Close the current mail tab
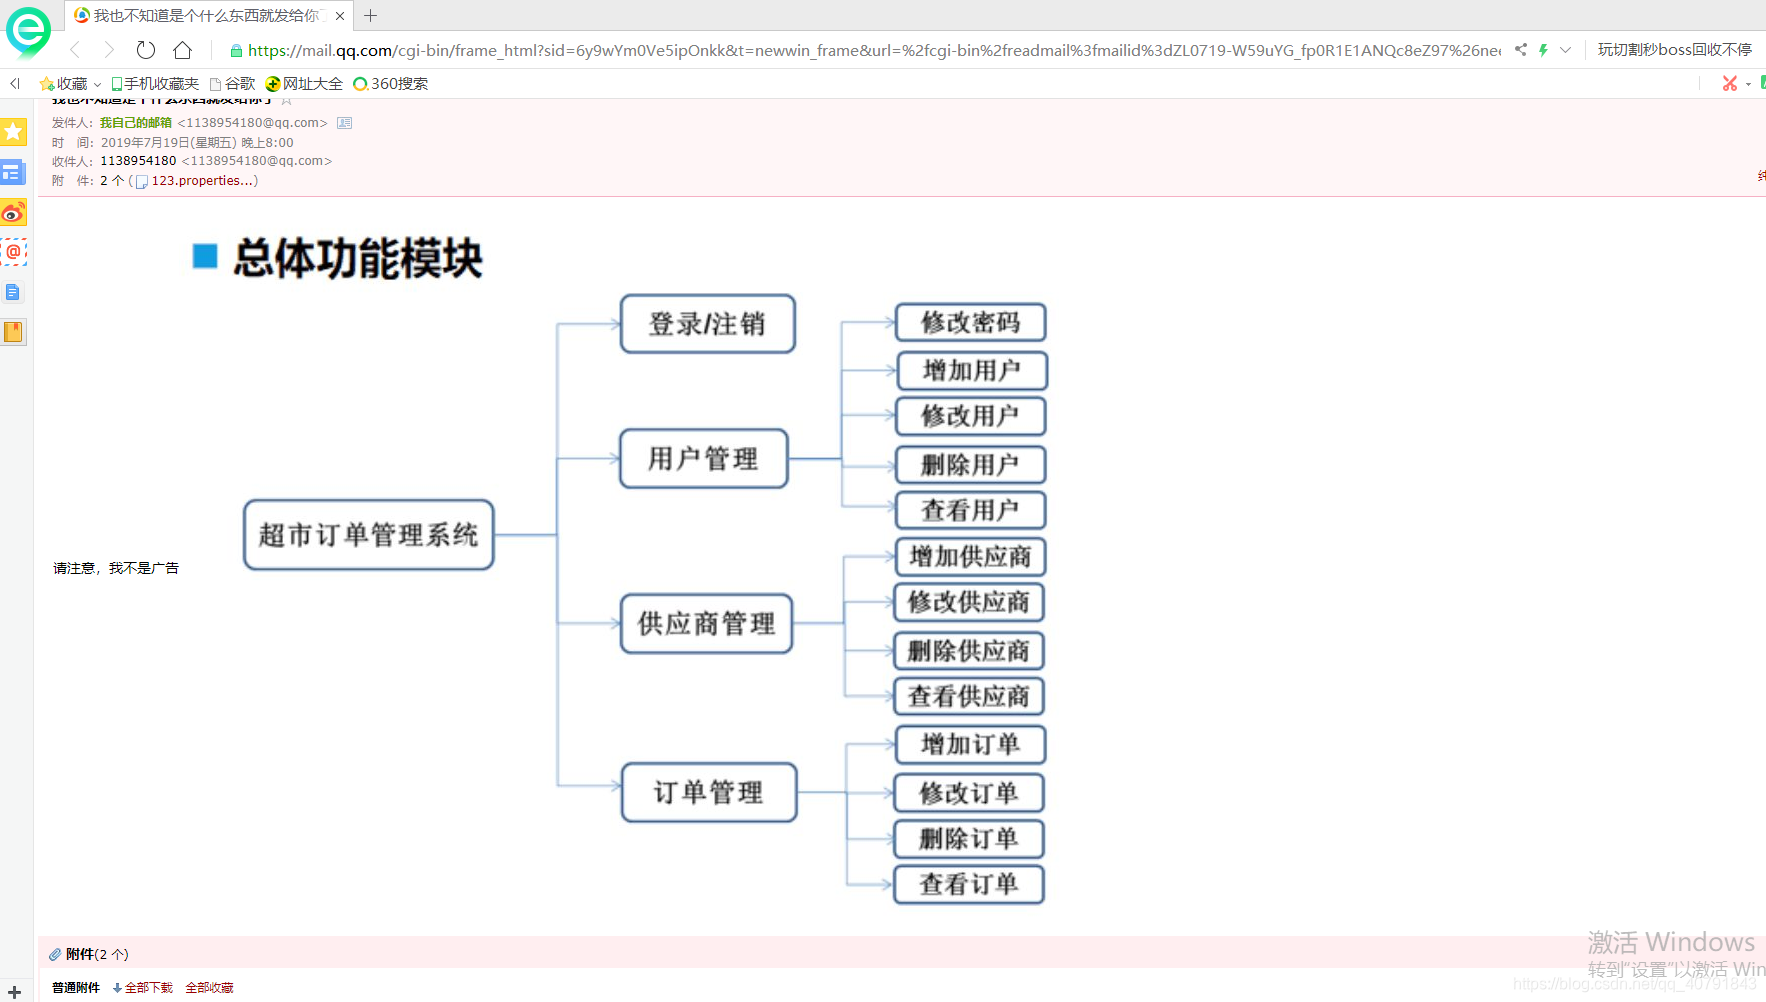The height and width of the screenshot is (1002, 1766). (x=340, y=16)
